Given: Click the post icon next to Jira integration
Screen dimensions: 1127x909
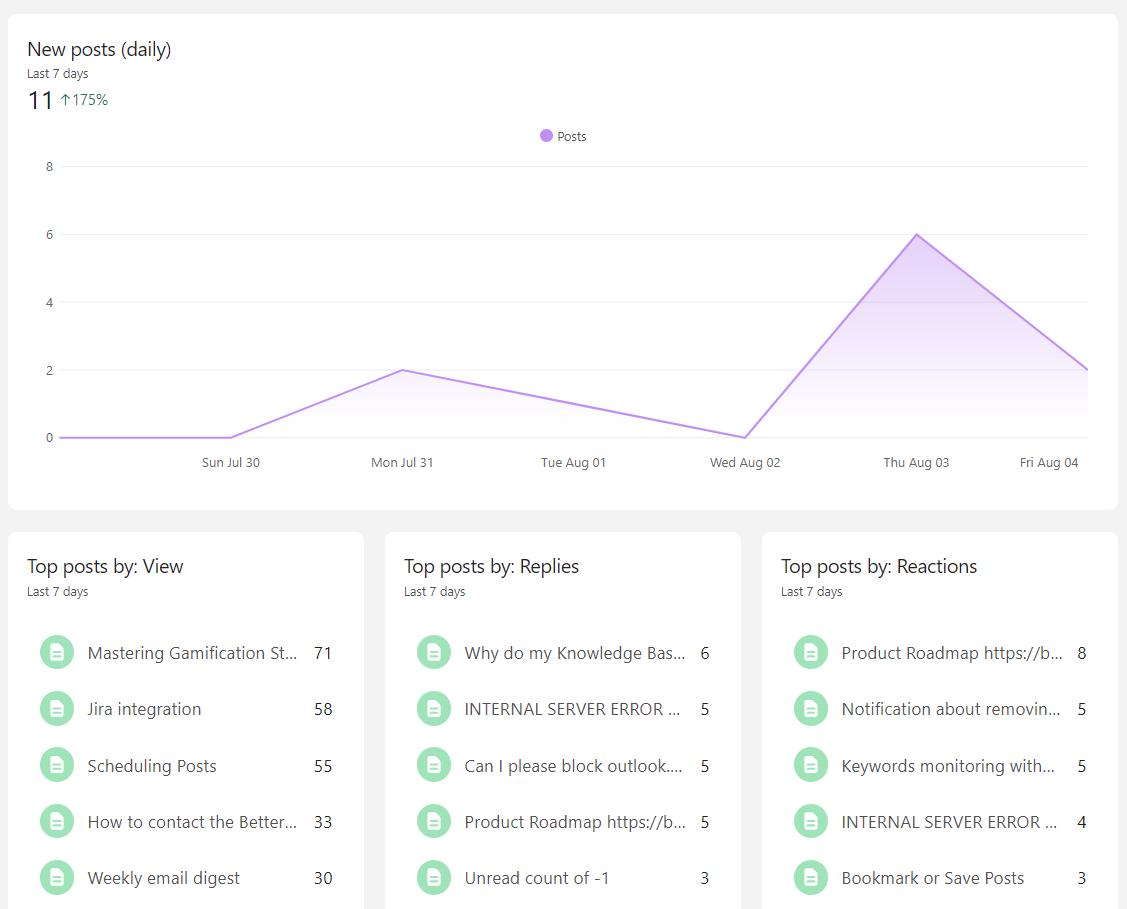Looking at the screenshot, I should (57, 709).
